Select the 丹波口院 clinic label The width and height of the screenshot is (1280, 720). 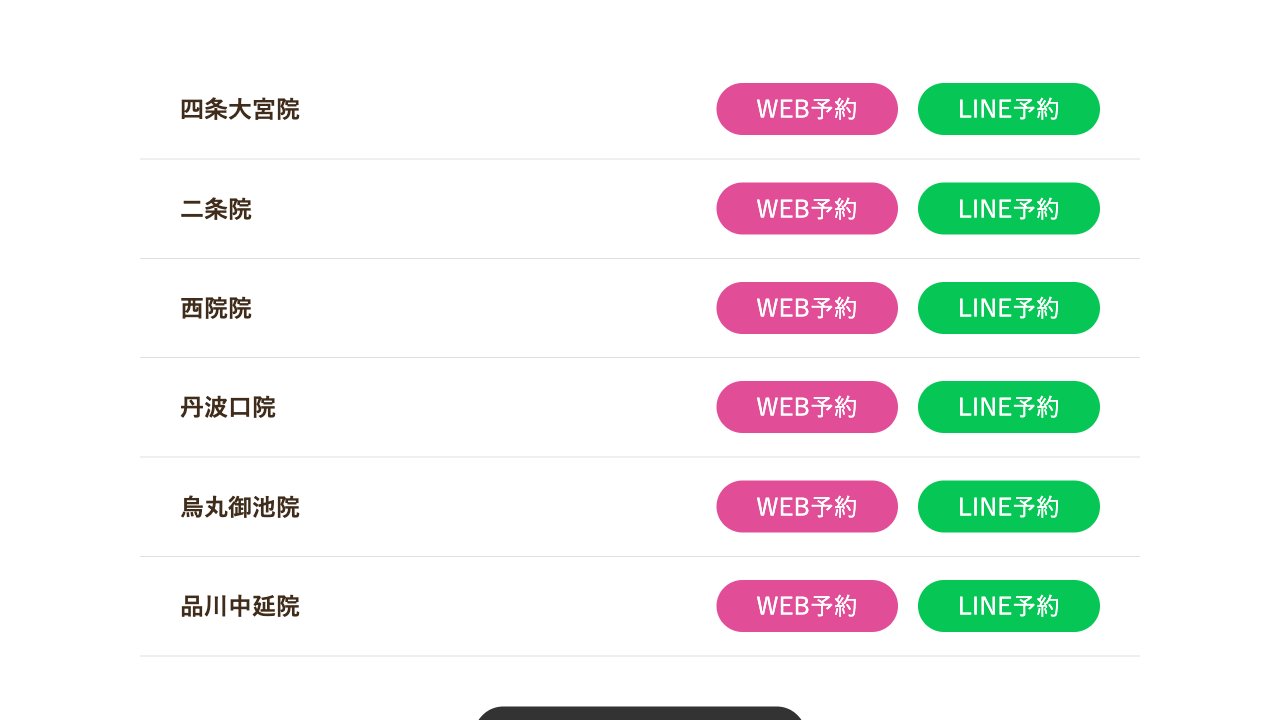coord(228,407)
